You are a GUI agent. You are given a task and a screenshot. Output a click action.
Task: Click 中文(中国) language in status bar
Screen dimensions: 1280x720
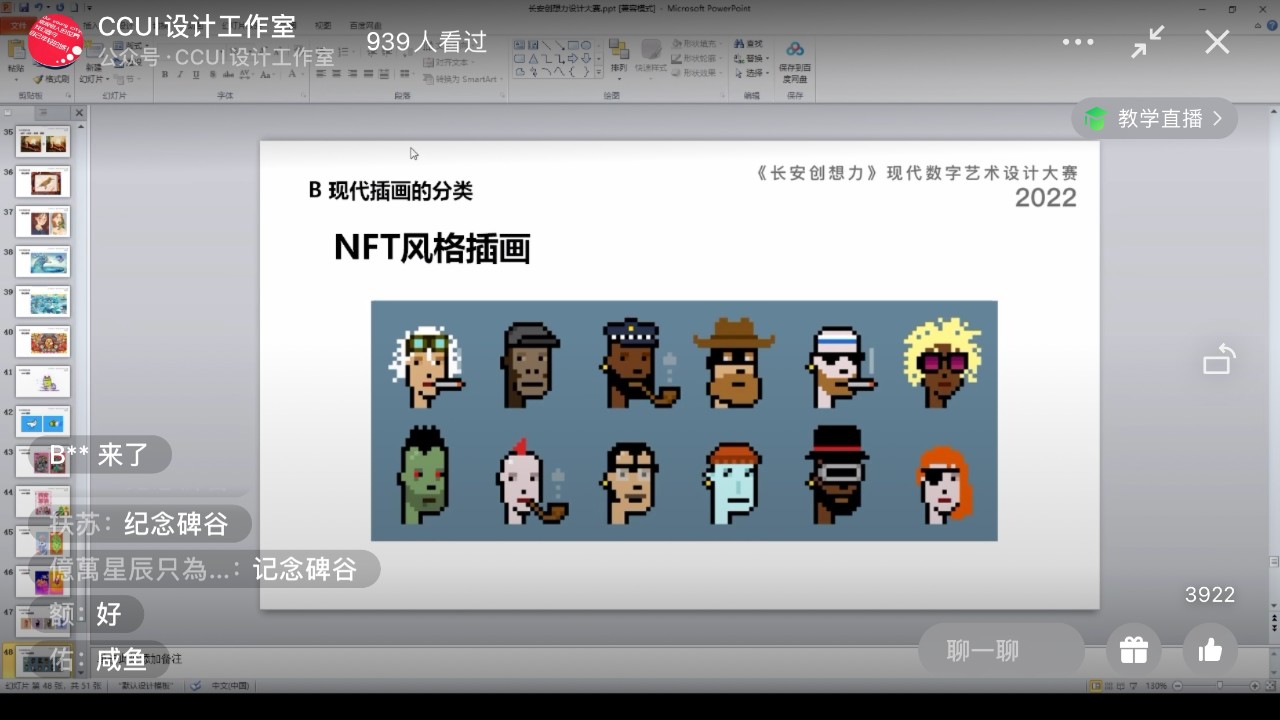(x=230, y=686)
